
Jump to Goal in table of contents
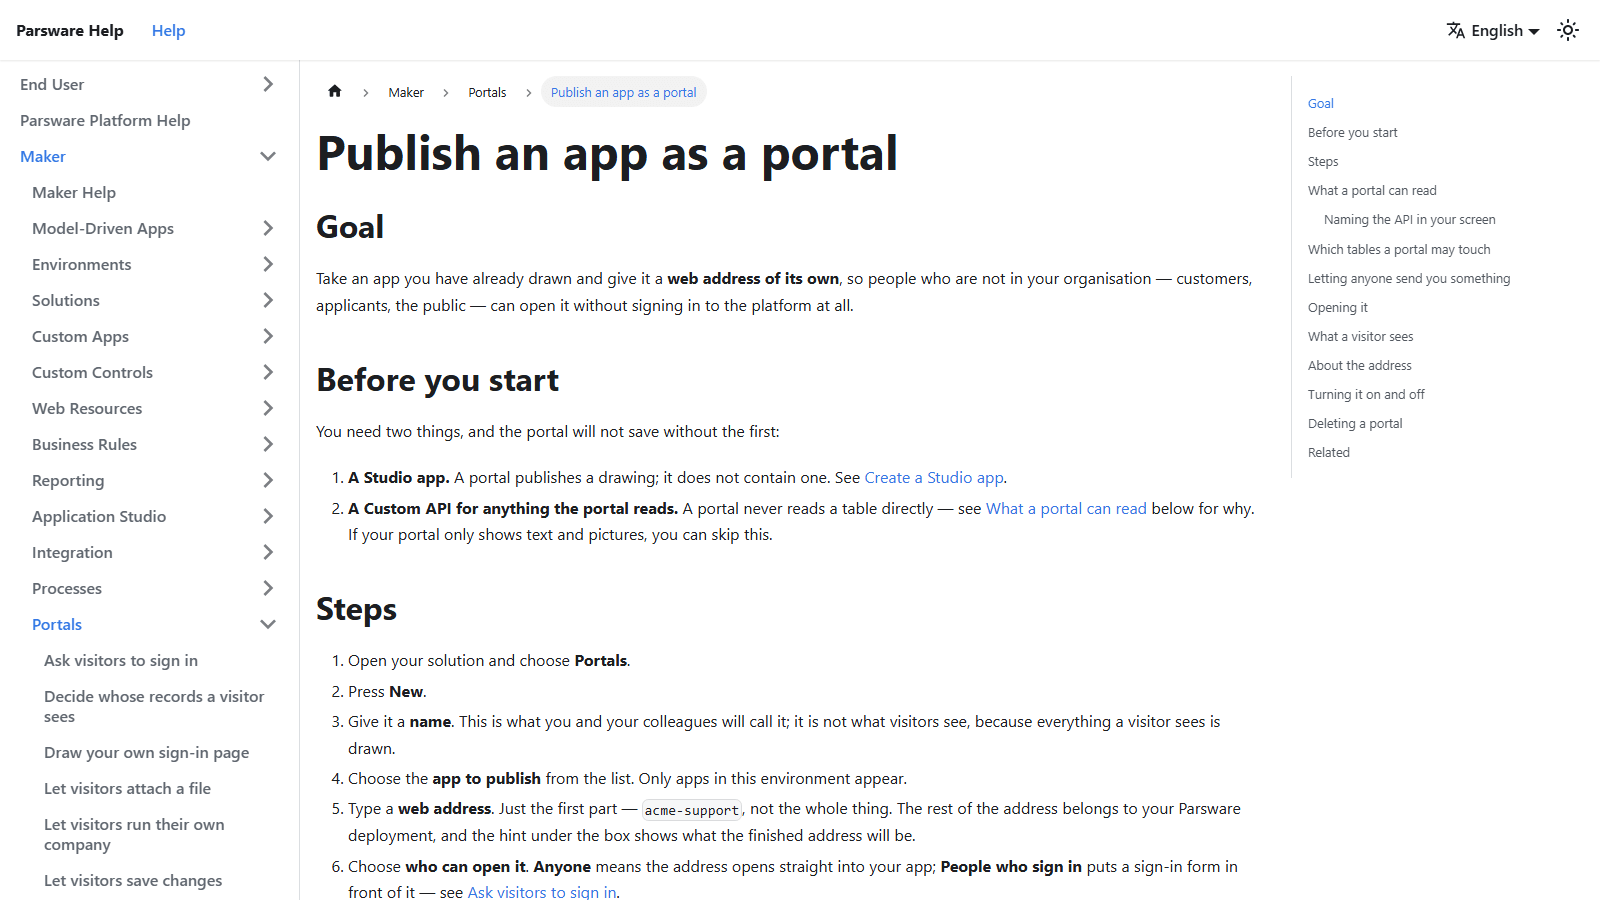[x=1321, y=103]
